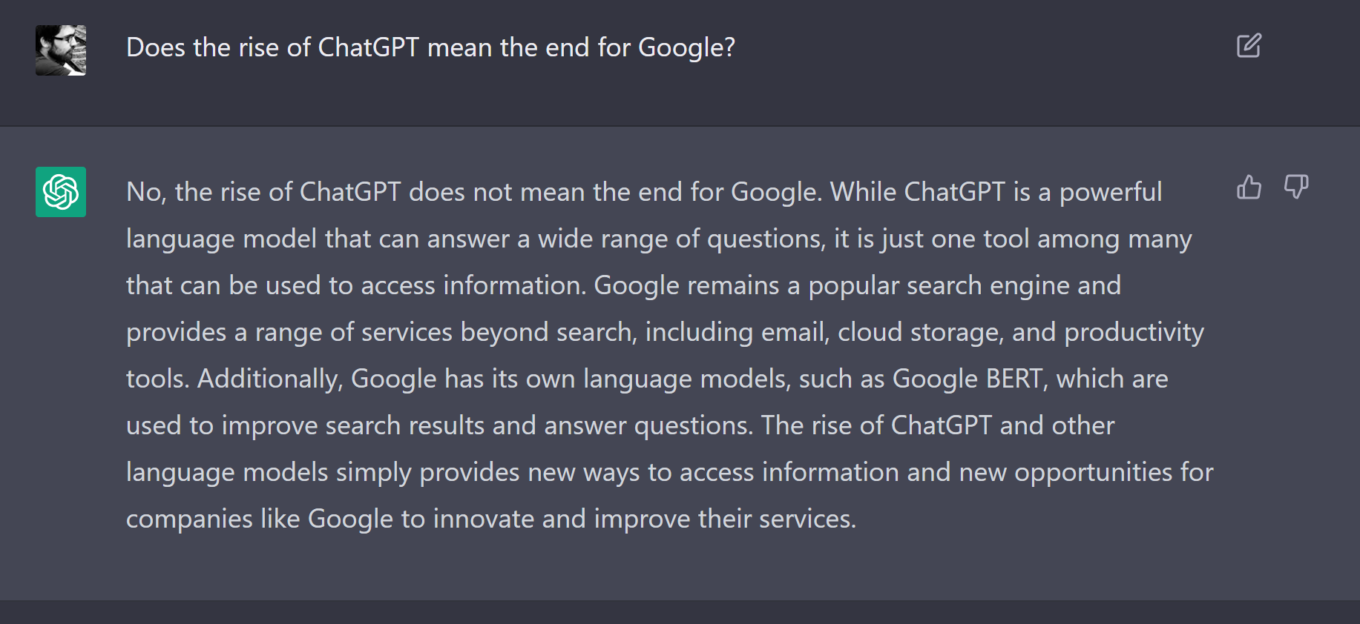Click the phrase "powerful" ending the first response line

click(1111, 192)
